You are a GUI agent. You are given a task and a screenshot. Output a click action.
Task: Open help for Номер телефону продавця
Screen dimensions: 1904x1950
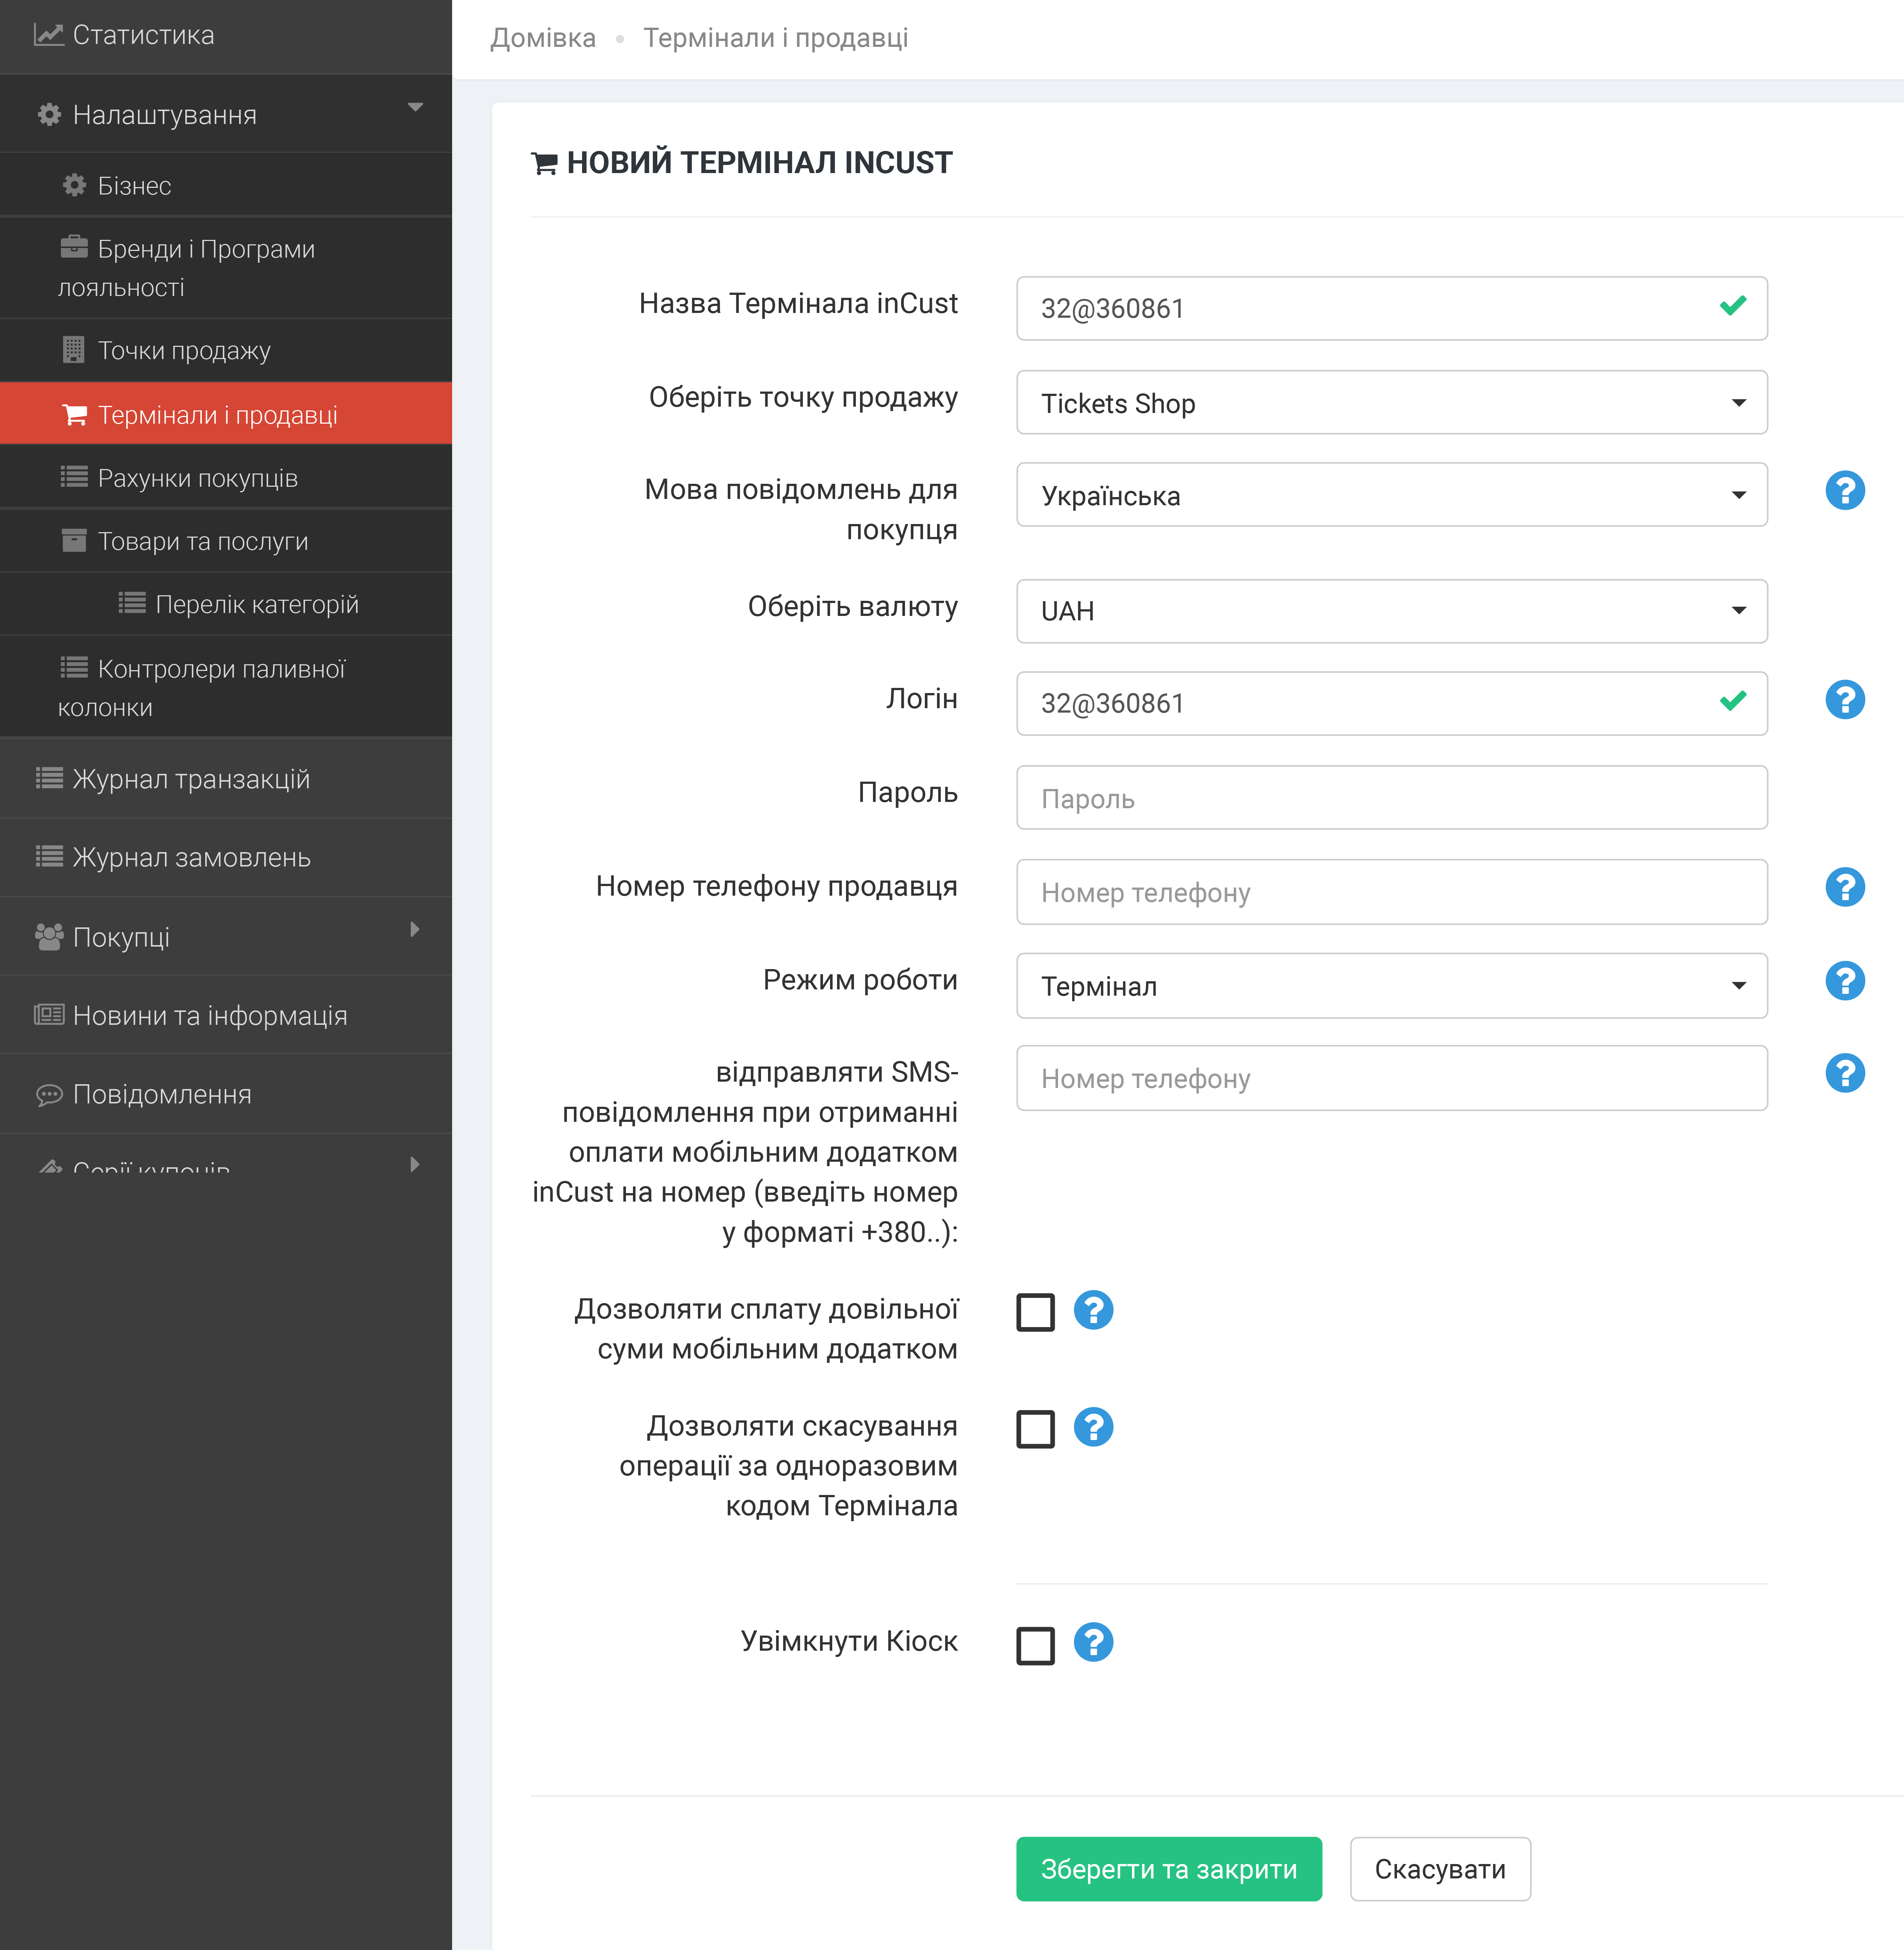tap(1845, 887)
